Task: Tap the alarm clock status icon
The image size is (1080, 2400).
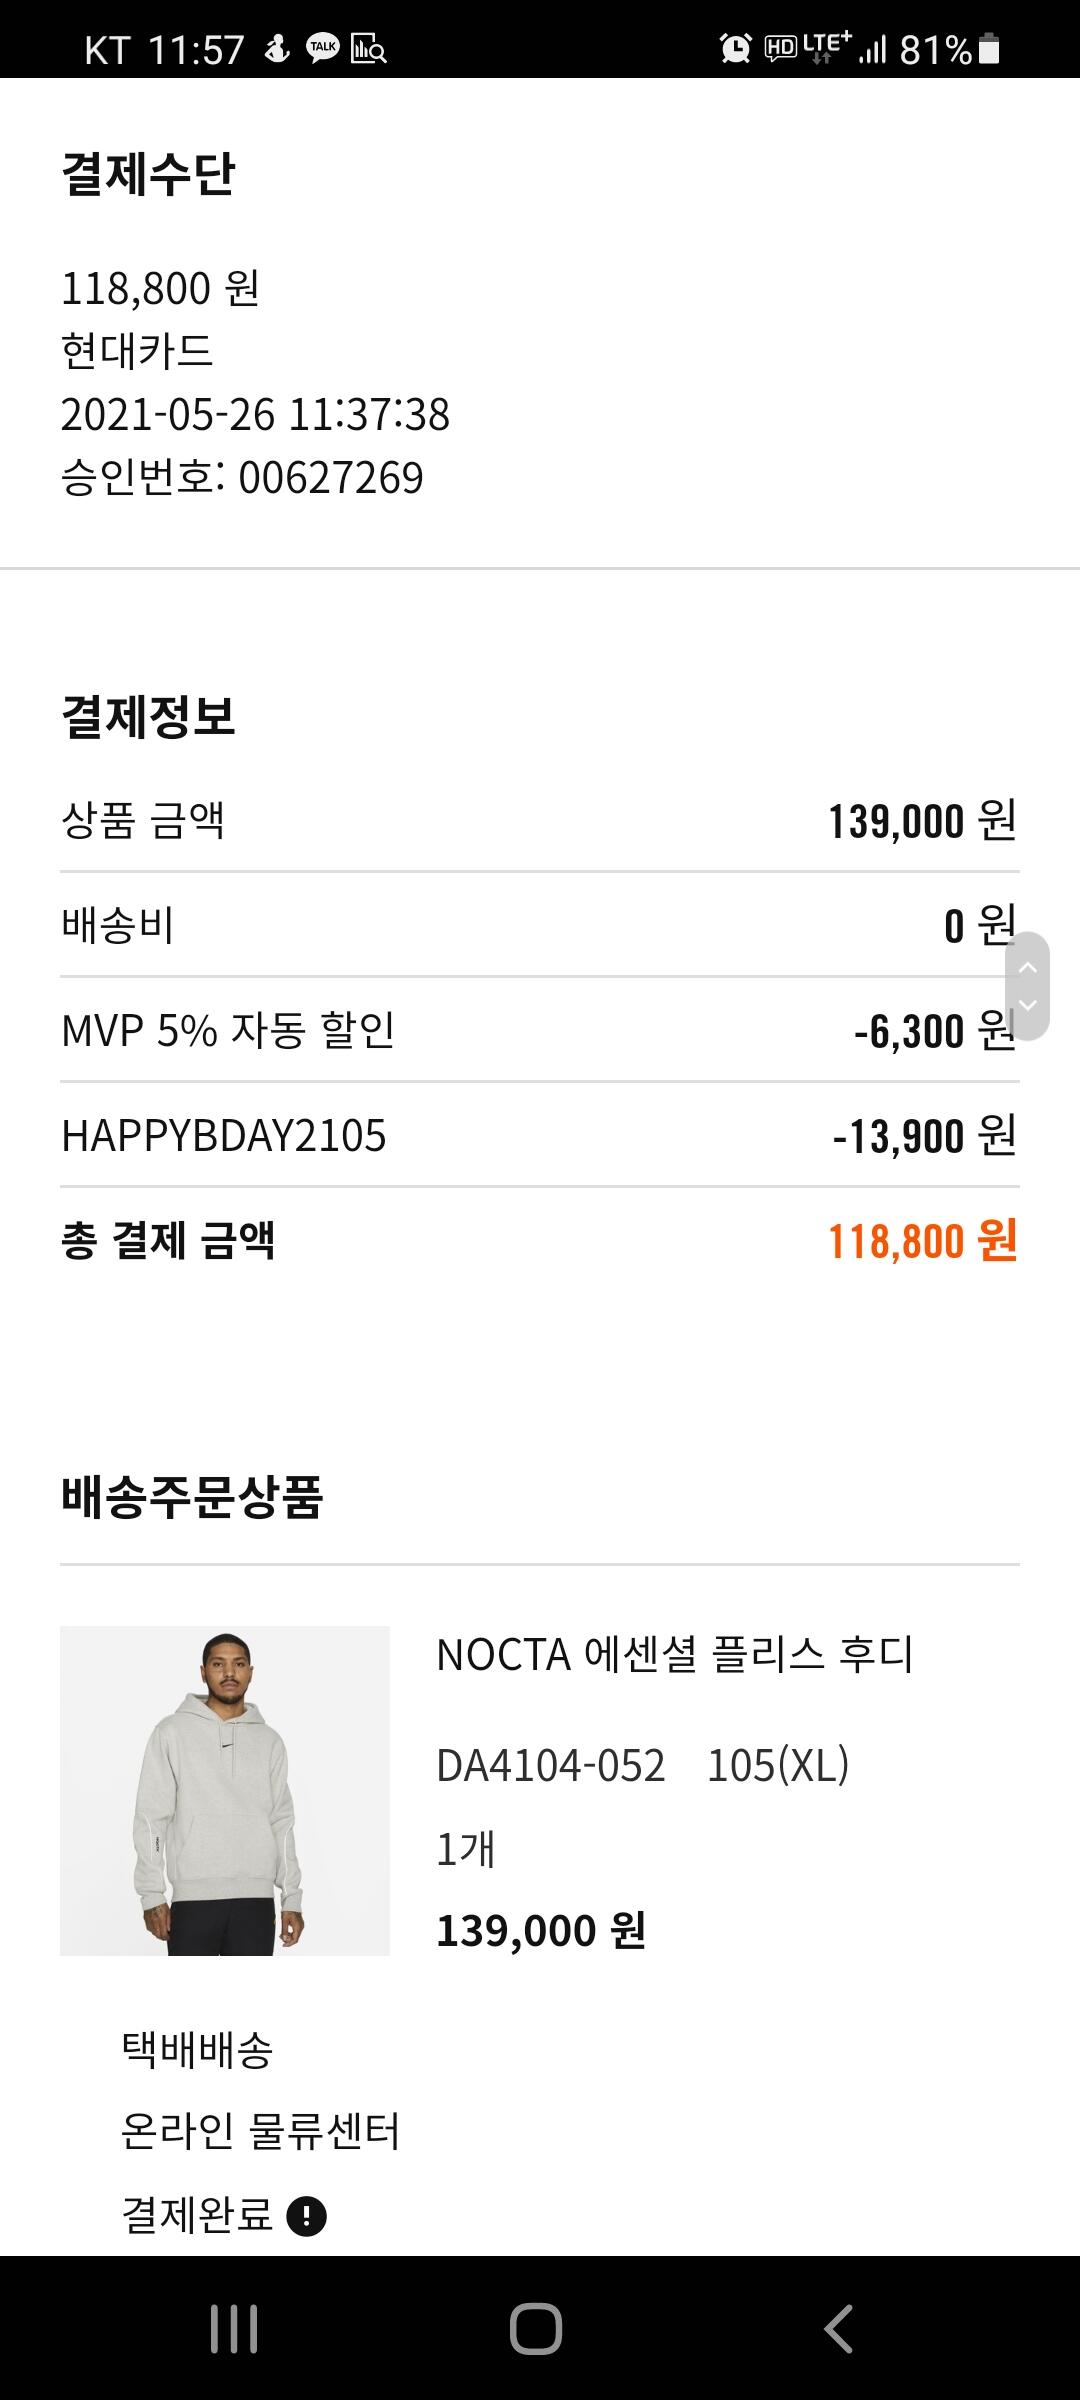Action: click(x=735, y=48)
